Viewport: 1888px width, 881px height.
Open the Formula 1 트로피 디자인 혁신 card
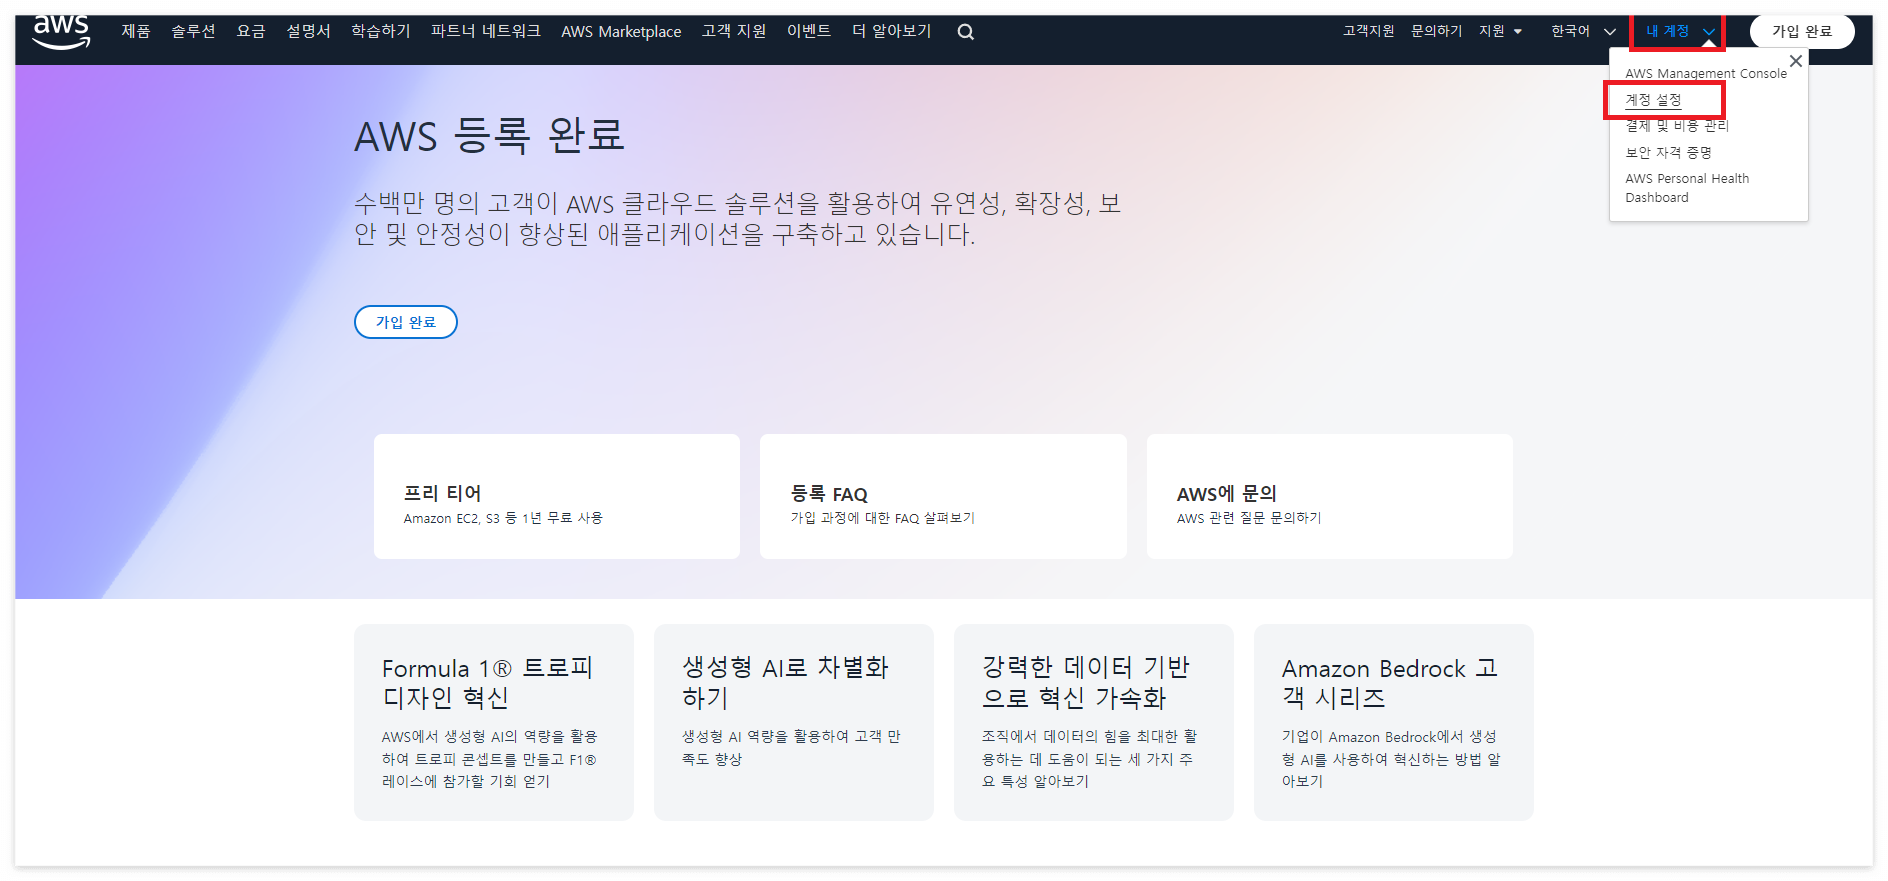(494, 722)
